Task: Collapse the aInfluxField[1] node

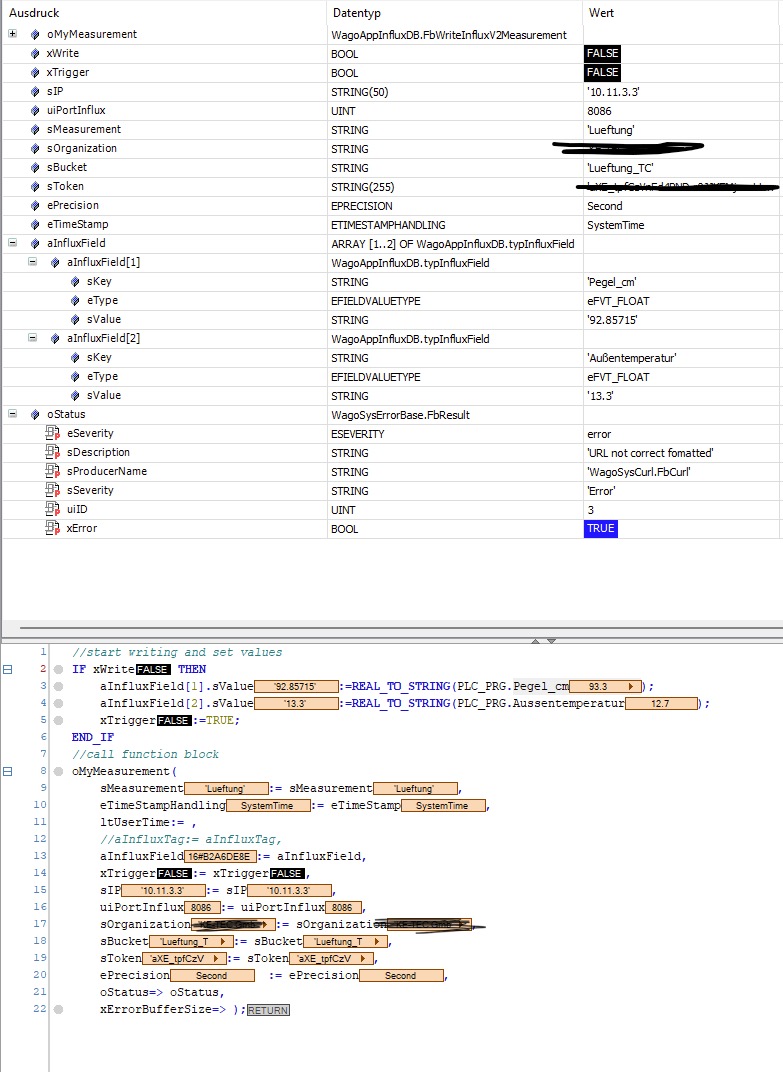Action: (32, 262)
